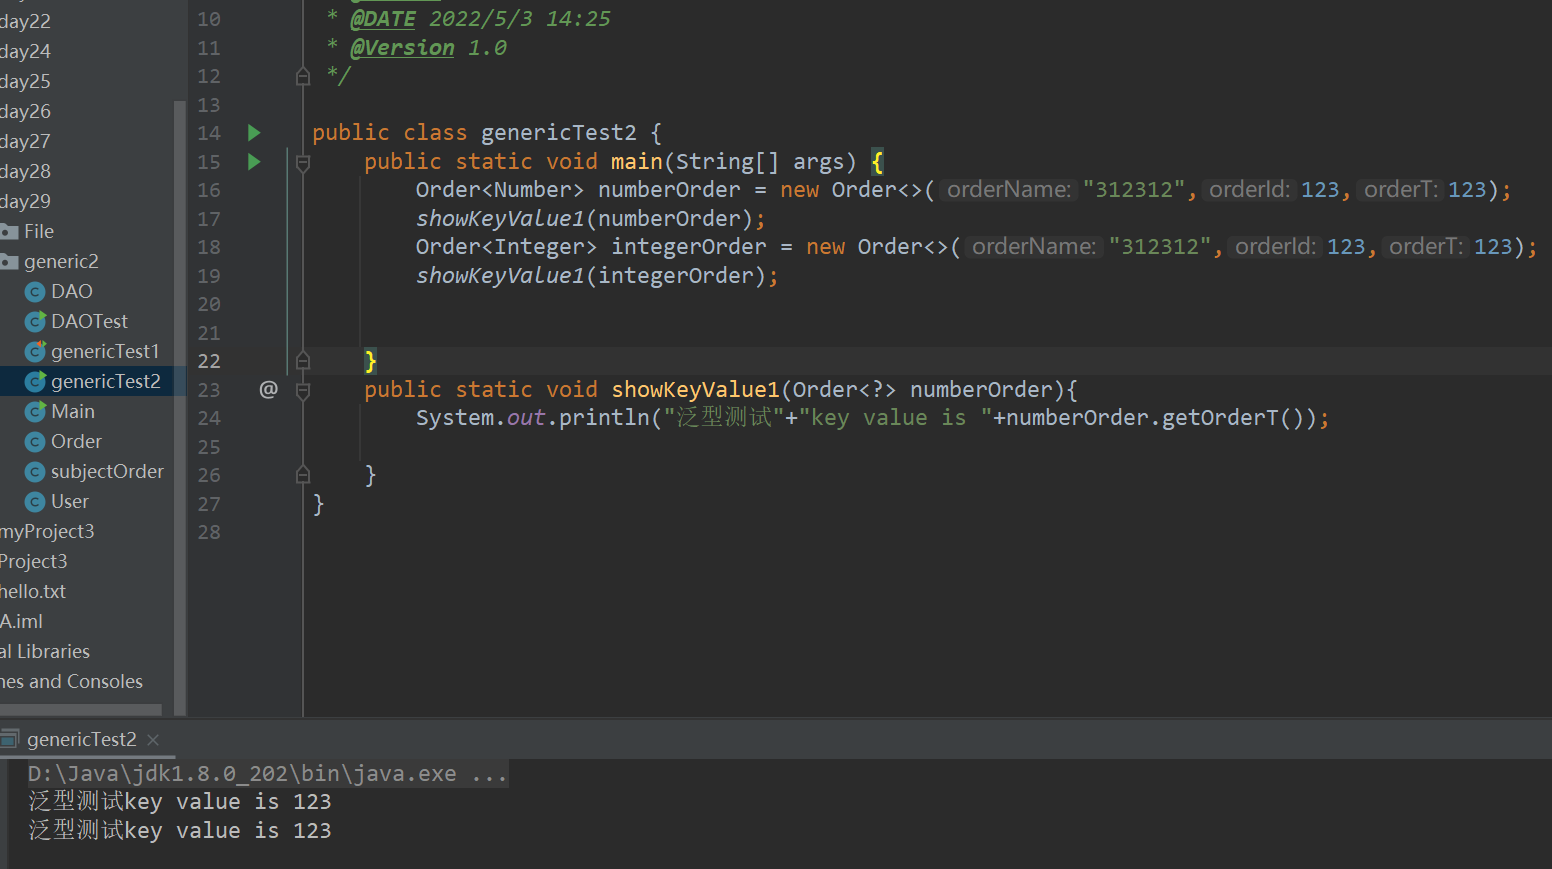
Task: Select the Main class in tree
Action: tap(72, 411)
